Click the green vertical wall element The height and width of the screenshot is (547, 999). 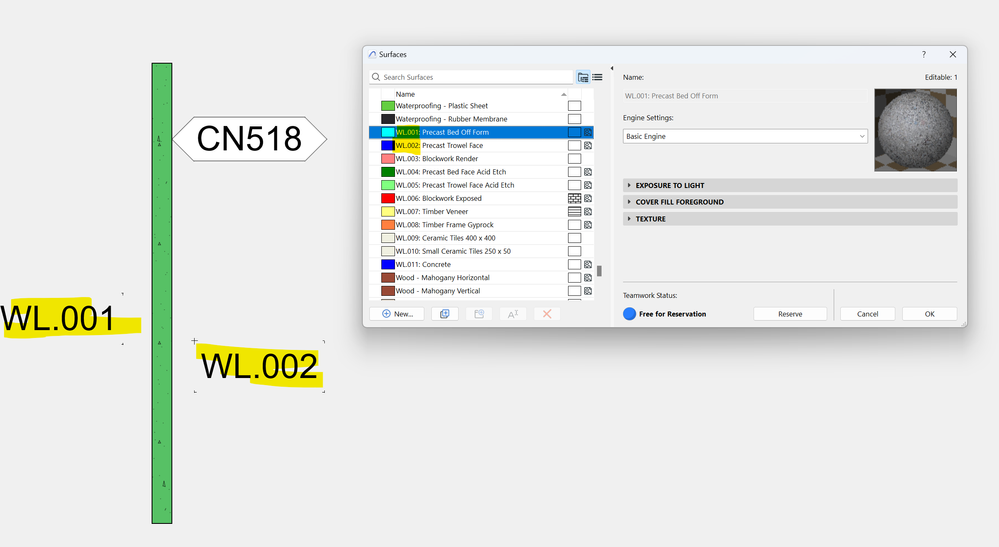coord(162,293)
